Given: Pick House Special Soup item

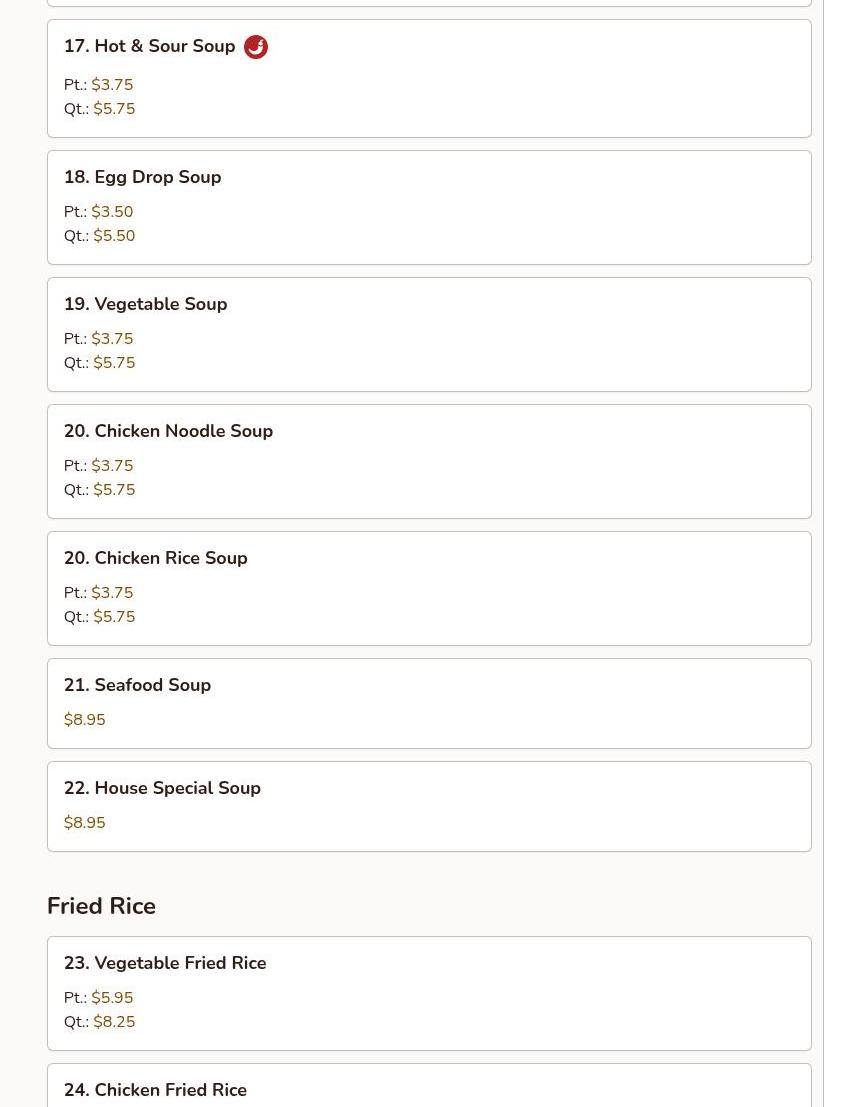Looking at the screenshot, I should point(429,807).
